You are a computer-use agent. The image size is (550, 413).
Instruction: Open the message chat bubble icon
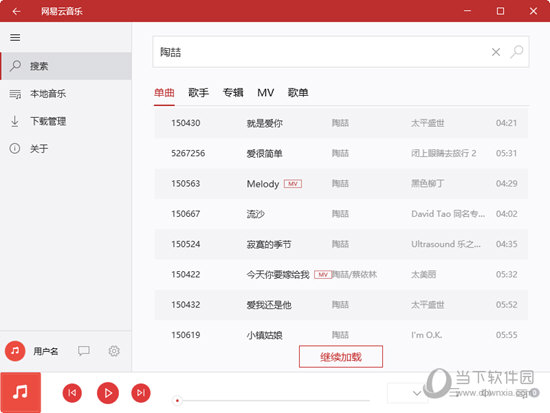tap(83, 351)
